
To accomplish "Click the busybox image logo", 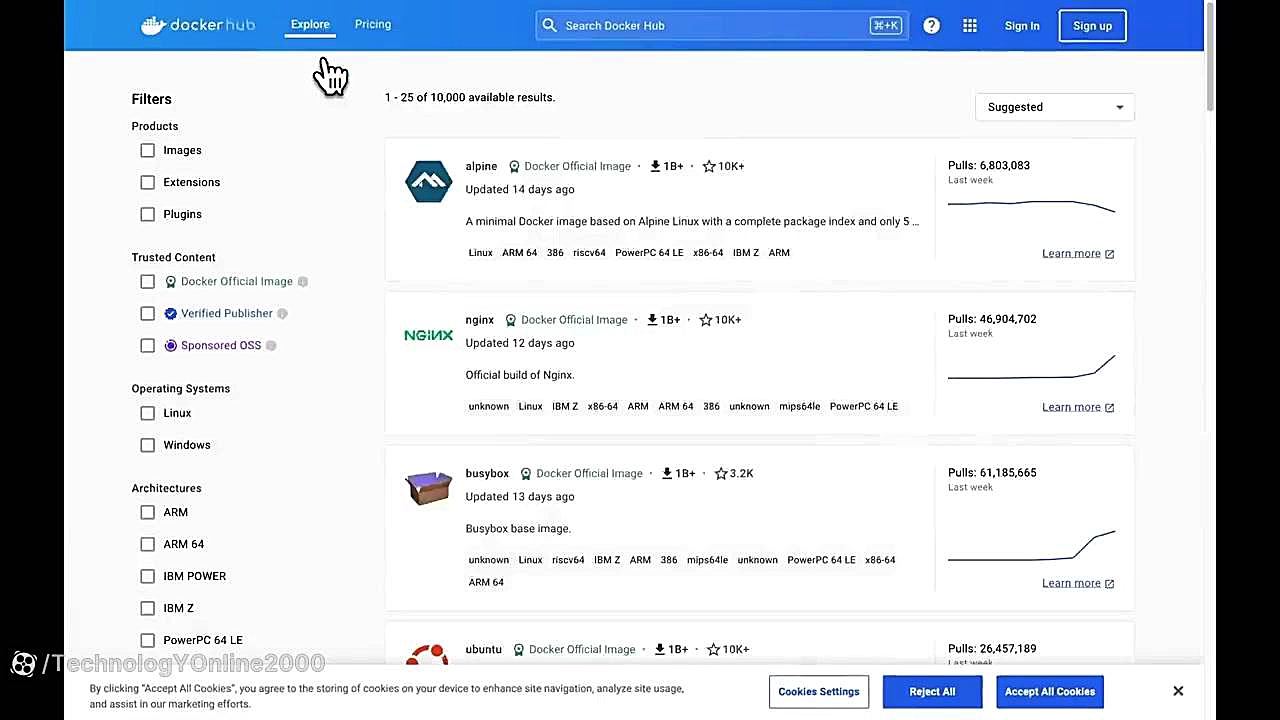I will (428, 488).
